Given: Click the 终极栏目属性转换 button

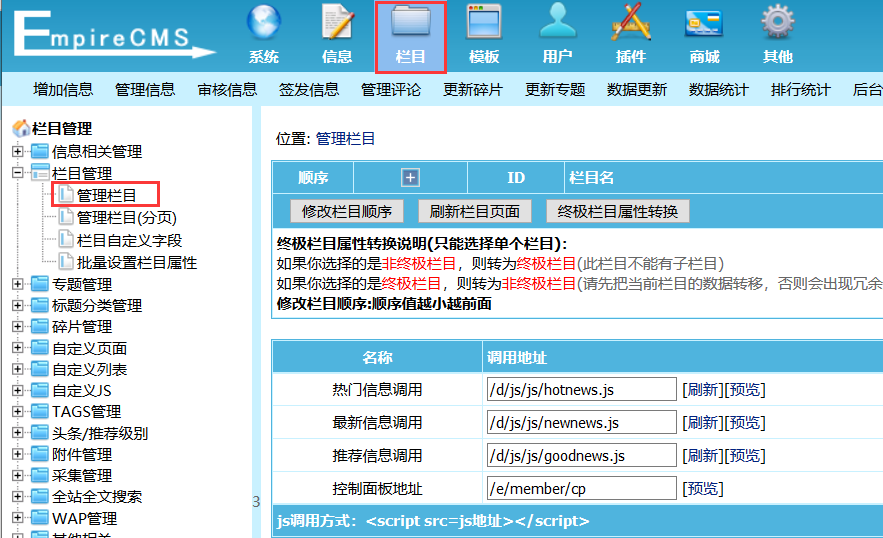Looking at the screenshot, I should 618,211.
